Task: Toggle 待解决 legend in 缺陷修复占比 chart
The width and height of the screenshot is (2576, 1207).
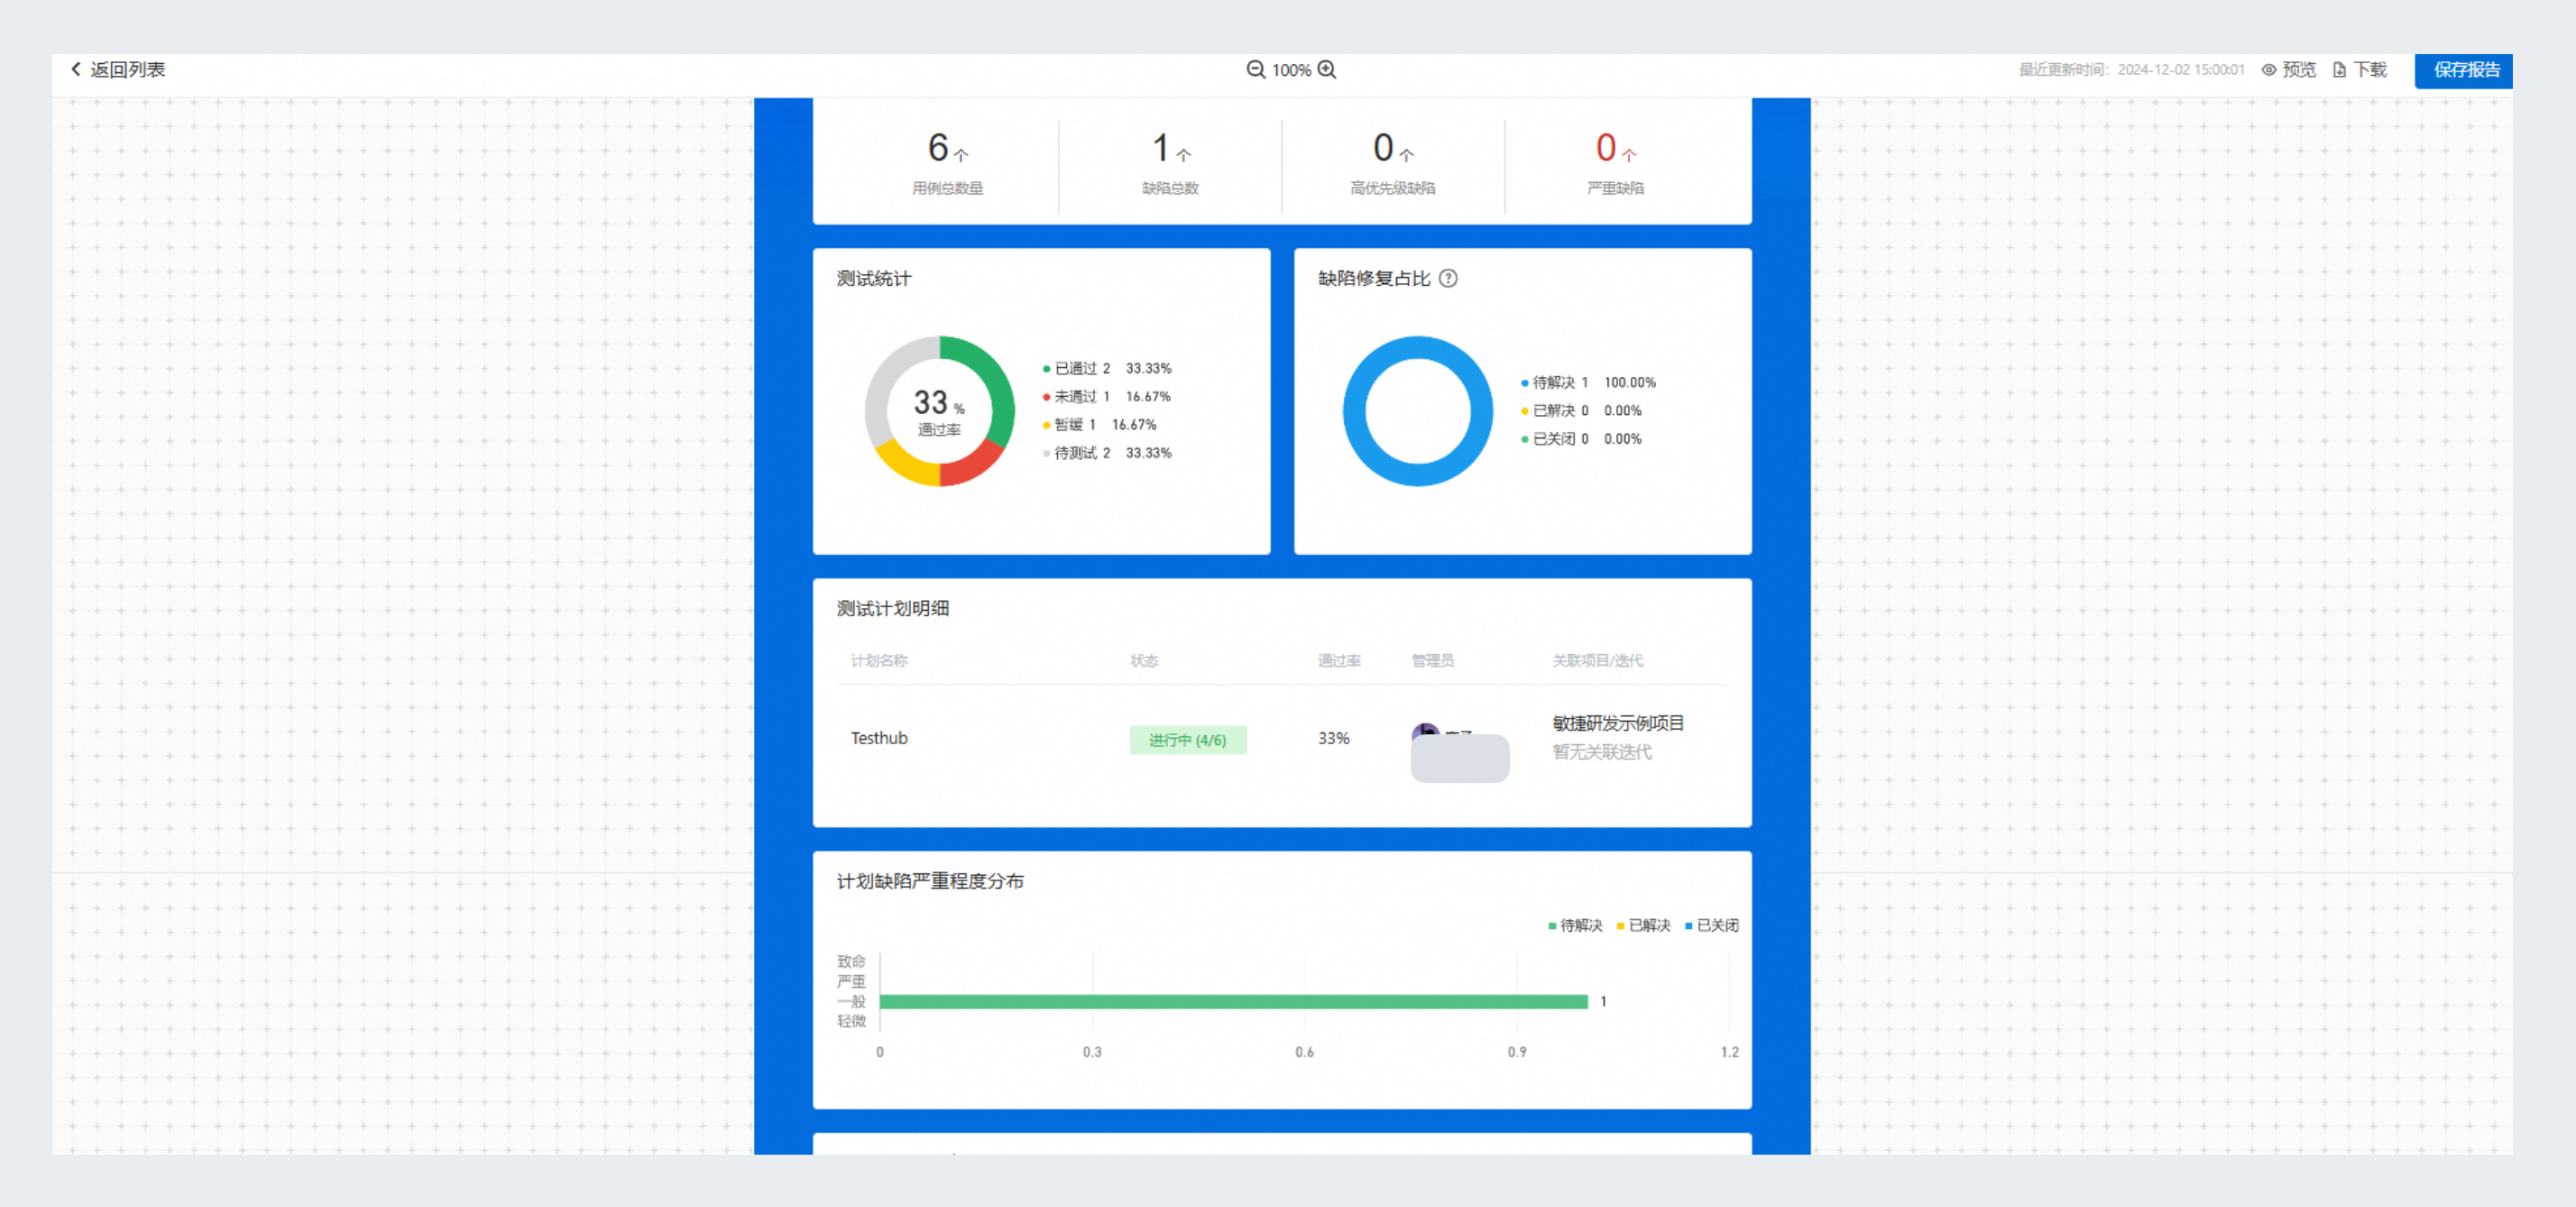Action: 1588,382
